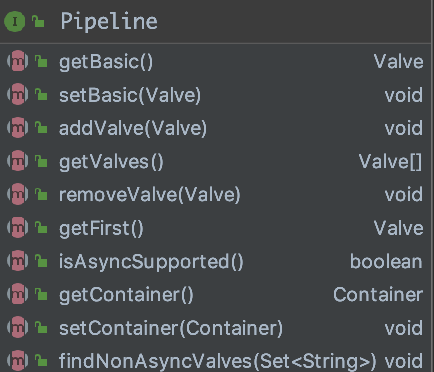Select the getBasic() method entry
Image resolution: width=434 pixels, height=372 pixels.
point(215,62)
